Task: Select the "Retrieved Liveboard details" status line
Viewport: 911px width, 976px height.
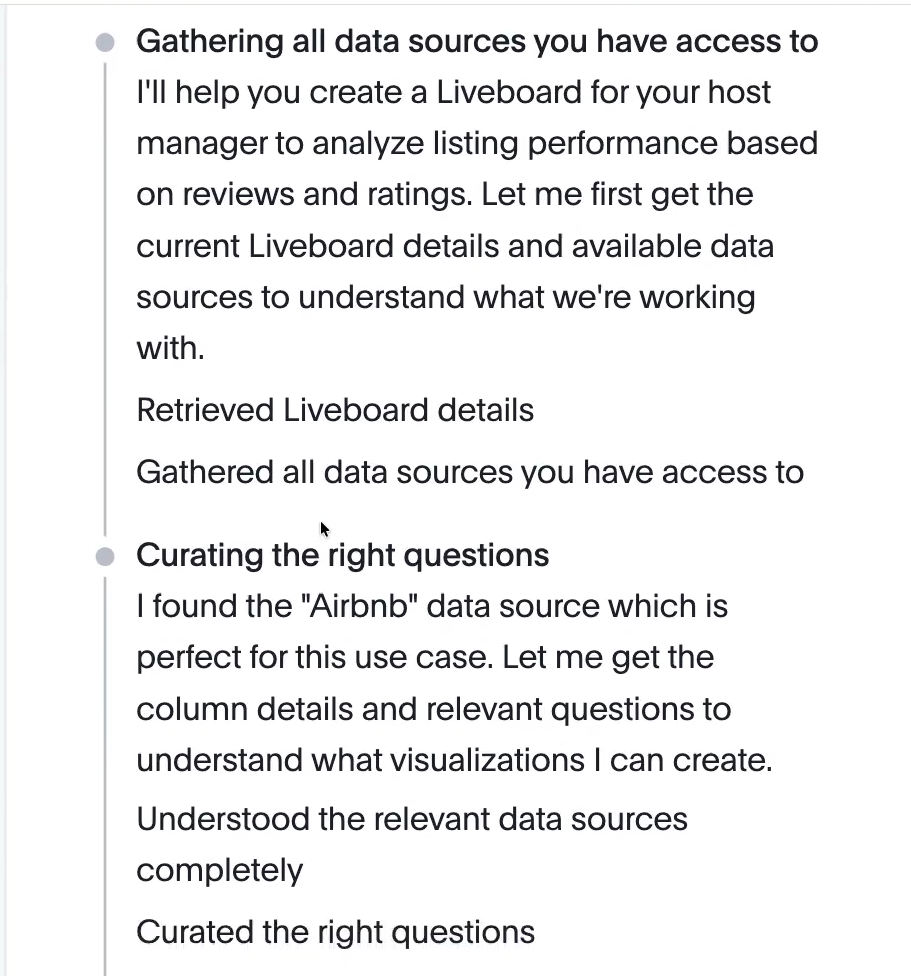Action: pos(335,410)
